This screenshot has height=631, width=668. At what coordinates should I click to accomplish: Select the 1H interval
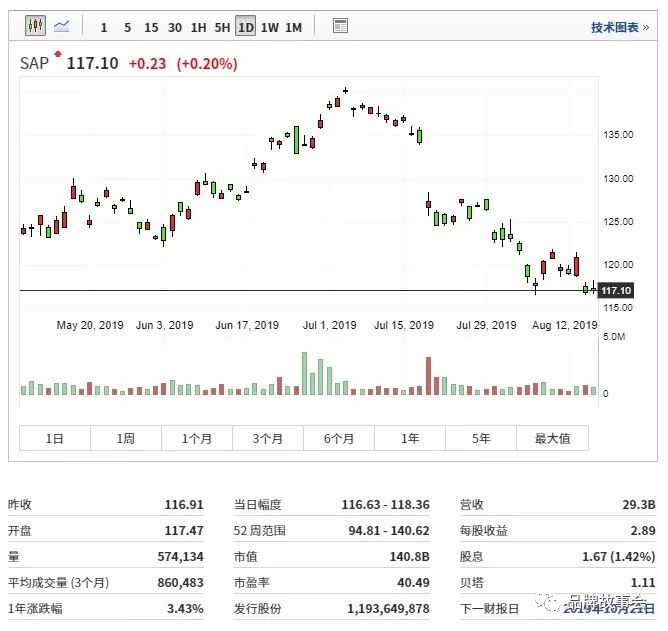(x=199, y=28)
